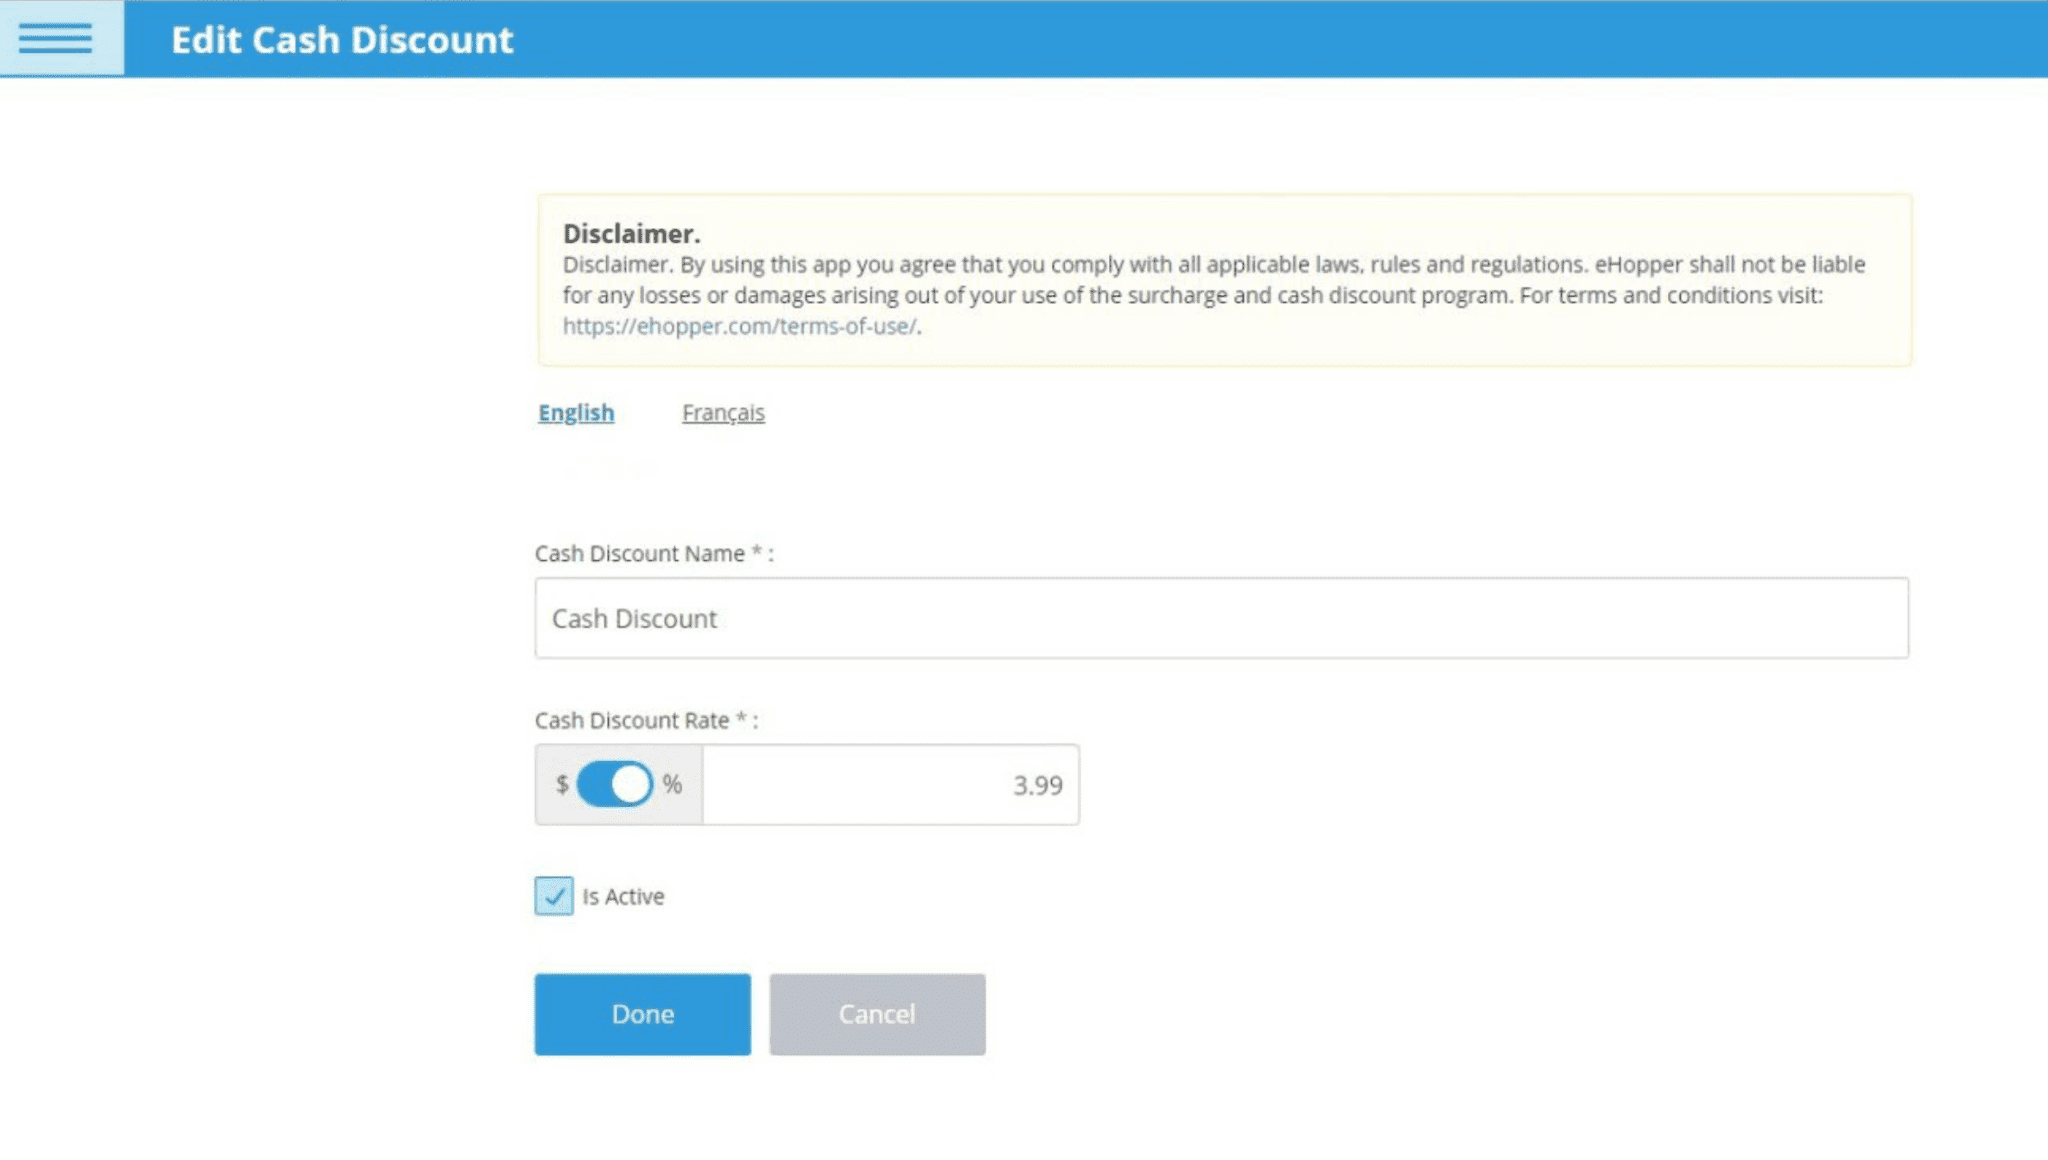Switch language to Français

click(x=723, y=412)
